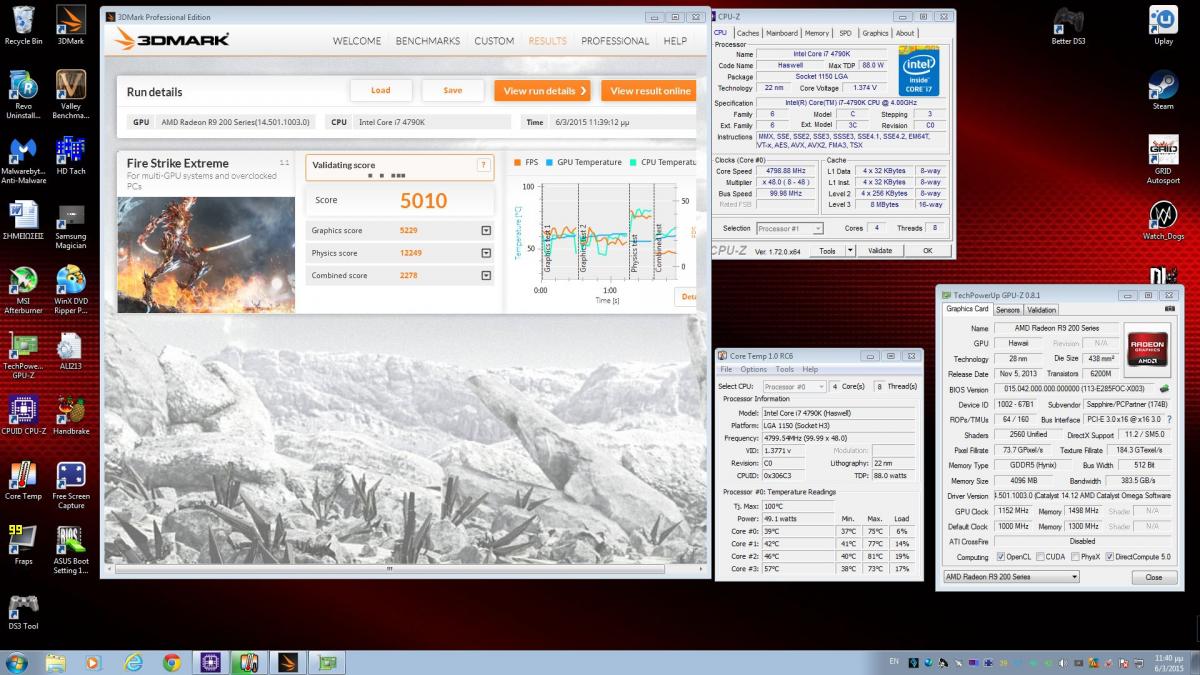This screenshot has height=675, width=1200.
Task: Click the Close button in GPU-Z
Action: pos(1154,577)
